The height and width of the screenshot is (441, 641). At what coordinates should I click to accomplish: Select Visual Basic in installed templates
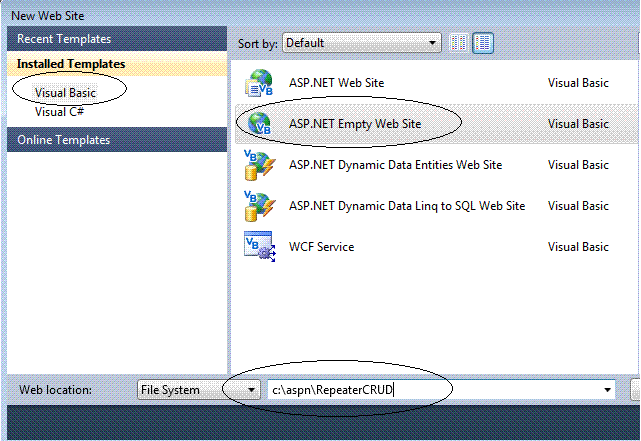pyautogui.click(x=65, y=93)
